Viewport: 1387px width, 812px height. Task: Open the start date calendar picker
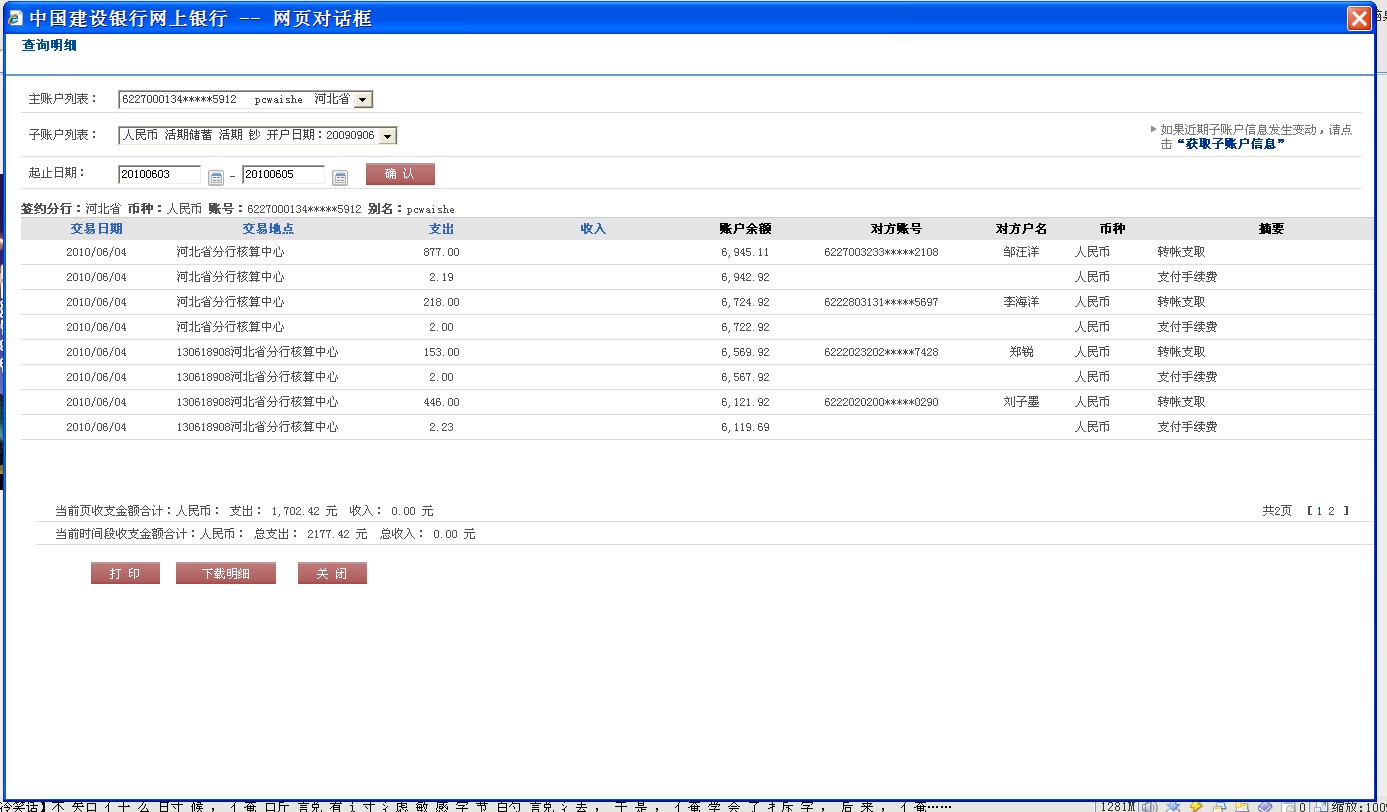click(216, 177)
